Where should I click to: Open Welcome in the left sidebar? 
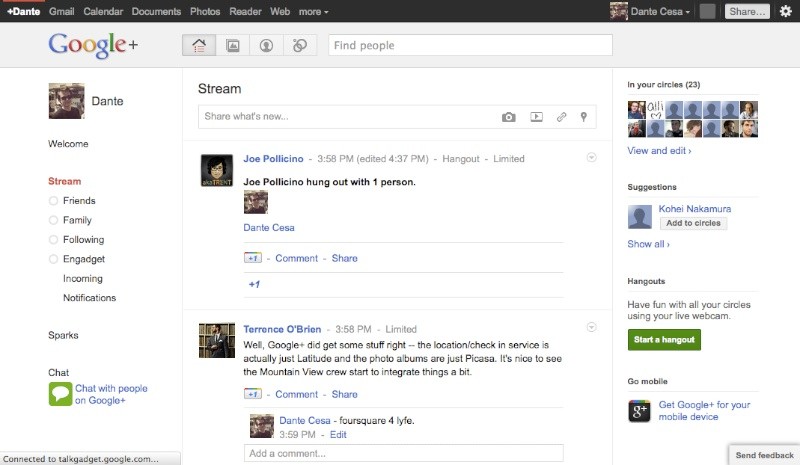click(68, 143)
